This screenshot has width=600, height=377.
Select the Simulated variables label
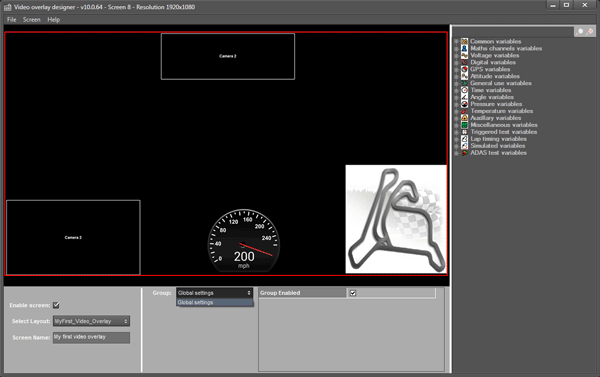tap(497, 146)
